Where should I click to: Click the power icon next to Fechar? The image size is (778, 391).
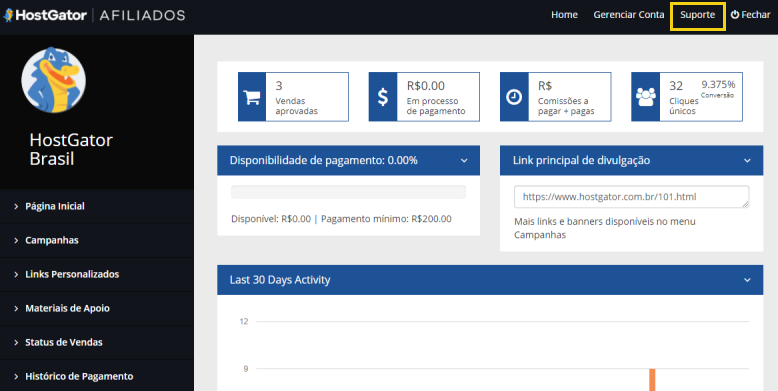click(735, 15)
